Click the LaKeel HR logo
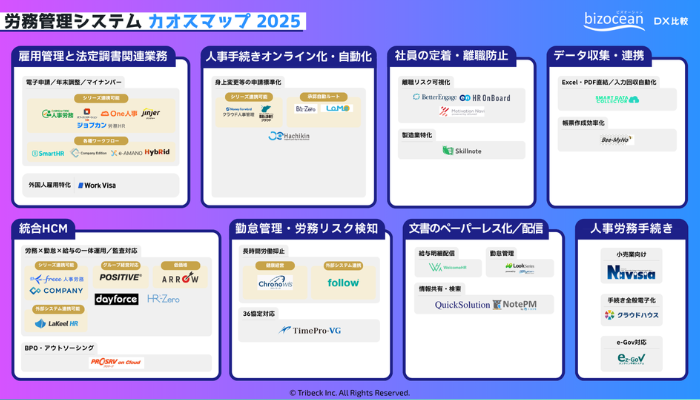 pos(56,323)
